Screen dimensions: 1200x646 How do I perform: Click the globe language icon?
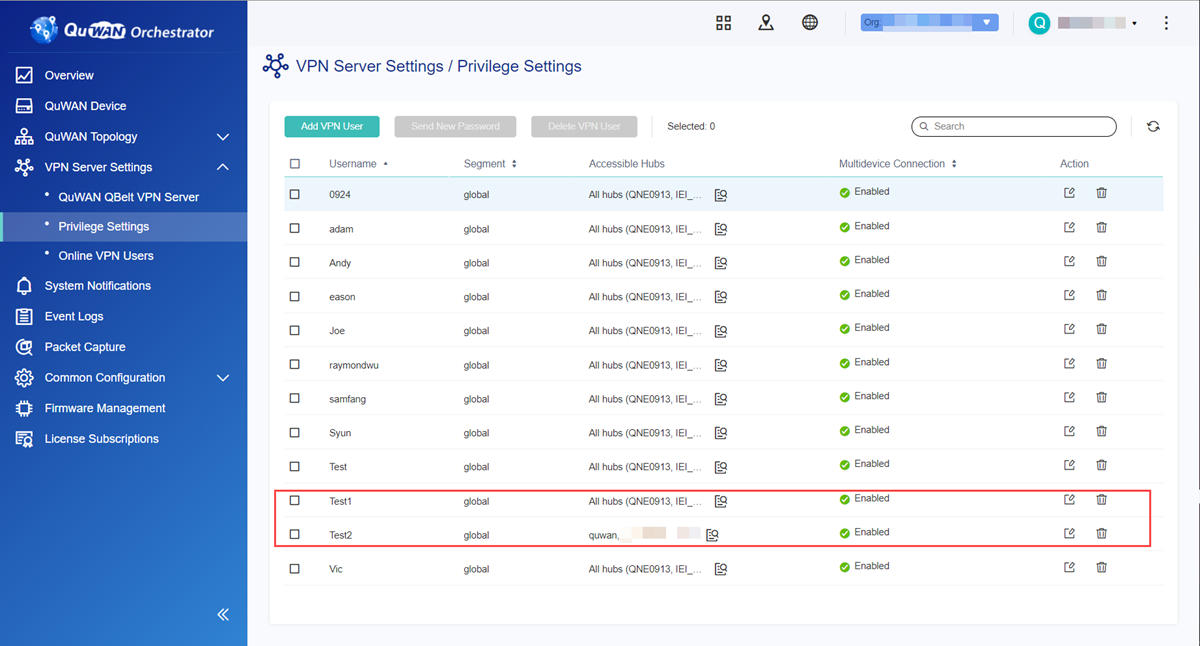click(x=810, y=23)
